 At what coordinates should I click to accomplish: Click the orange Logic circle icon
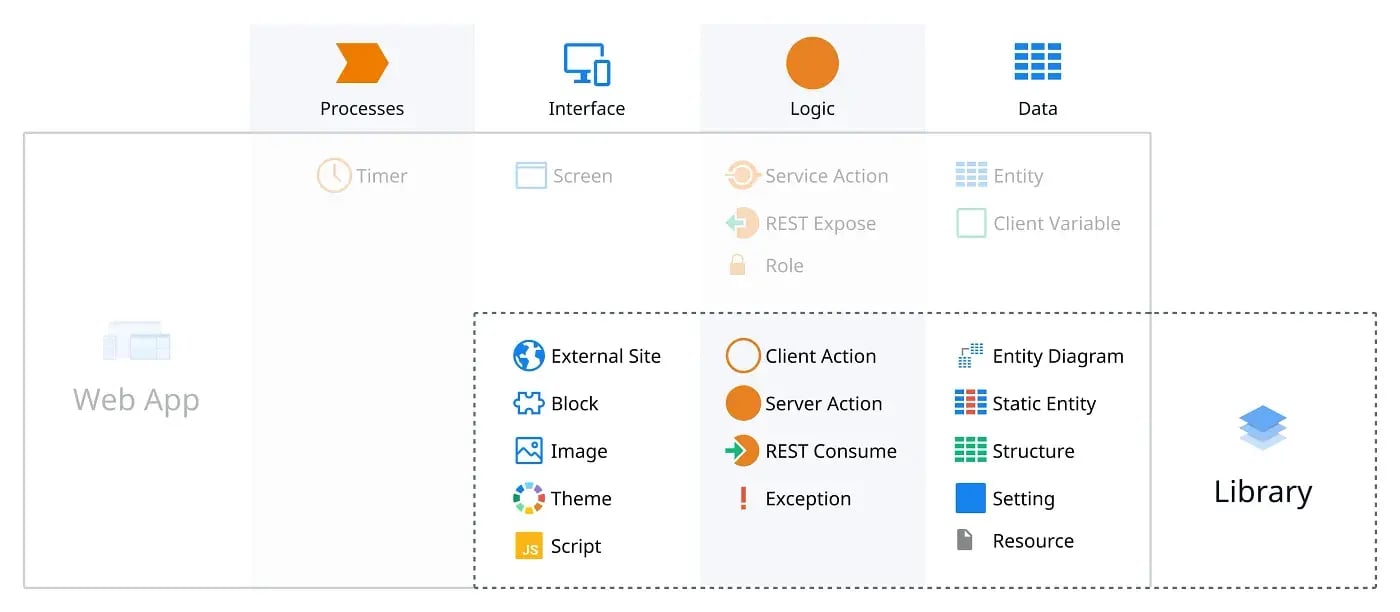coord(812,64)
